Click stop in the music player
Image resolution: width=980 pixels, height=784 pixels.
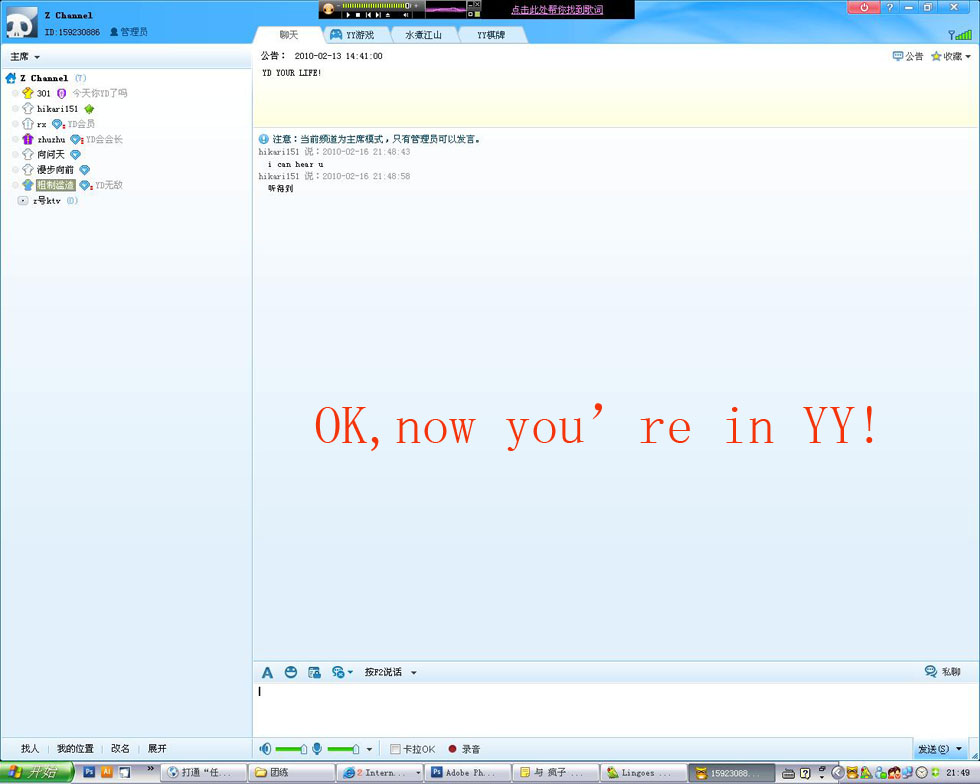click(x=358, y=14)
